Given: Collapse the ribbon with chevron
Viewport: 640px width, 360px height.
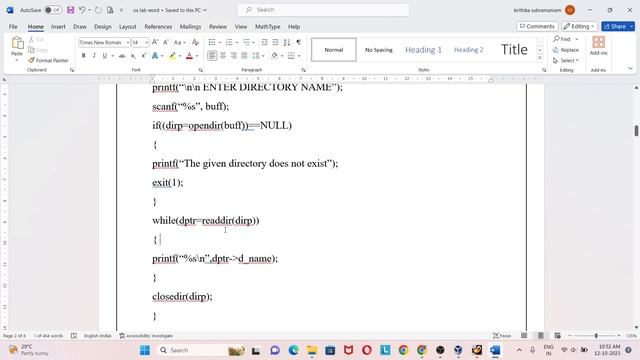Looking at the screenshot, I should point(630,69).
